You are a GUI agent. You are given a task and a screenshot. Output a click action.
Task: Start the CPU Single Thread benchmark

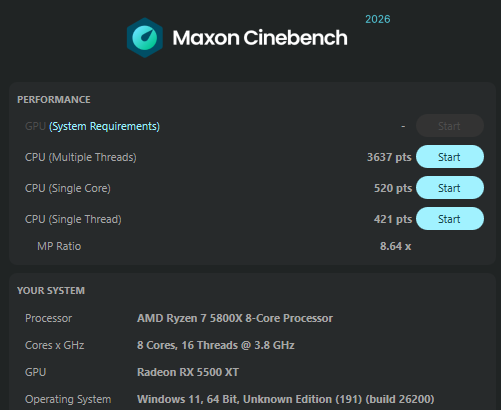450,219
